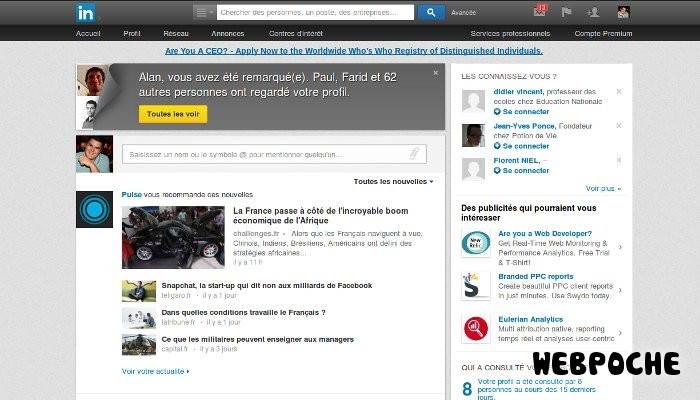The image size is (700, 400).
Task: Connect with didier vincent
Action: pyautogui.click(x=521, y=112)
